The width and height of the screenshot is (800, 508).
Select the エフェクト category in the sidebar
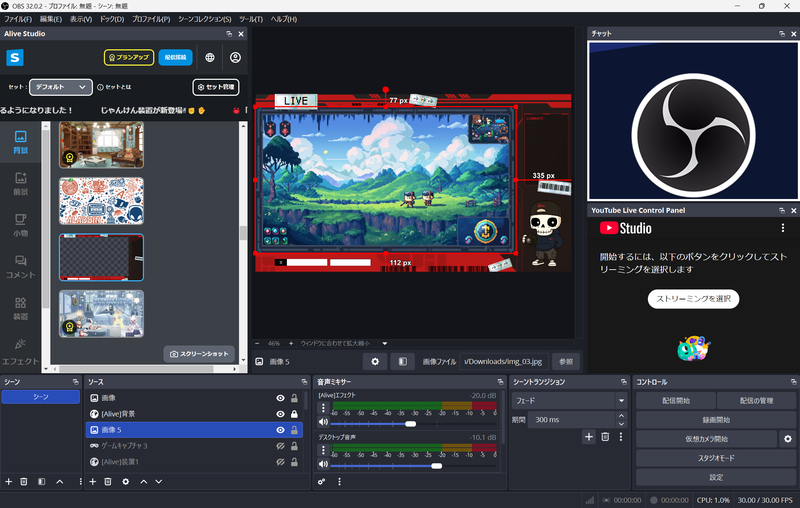coord(20,352)
